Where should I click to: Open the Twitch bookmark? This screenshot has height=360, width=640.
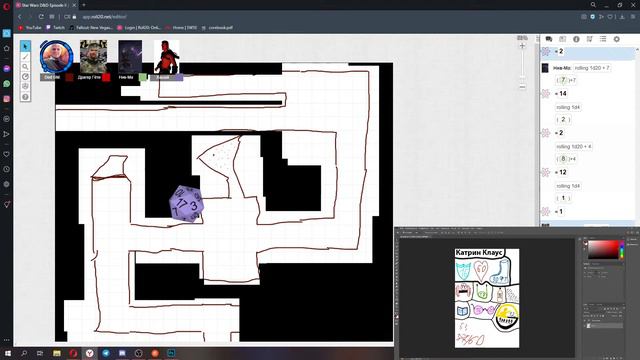click(56, 28)
